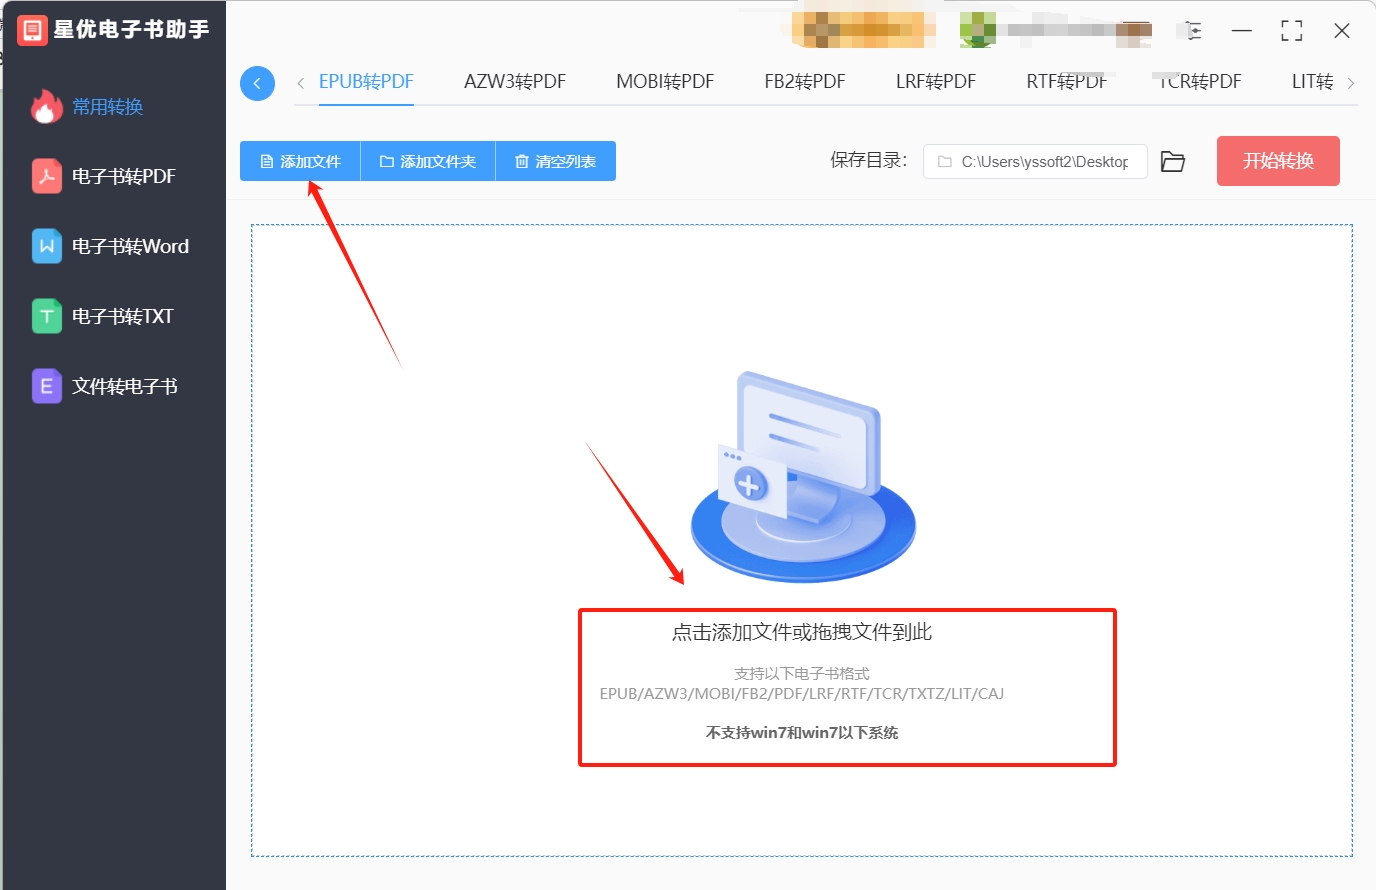Browse with folder icon beside save directory
Screen dimensions: 1376x890
(1173, 161)
